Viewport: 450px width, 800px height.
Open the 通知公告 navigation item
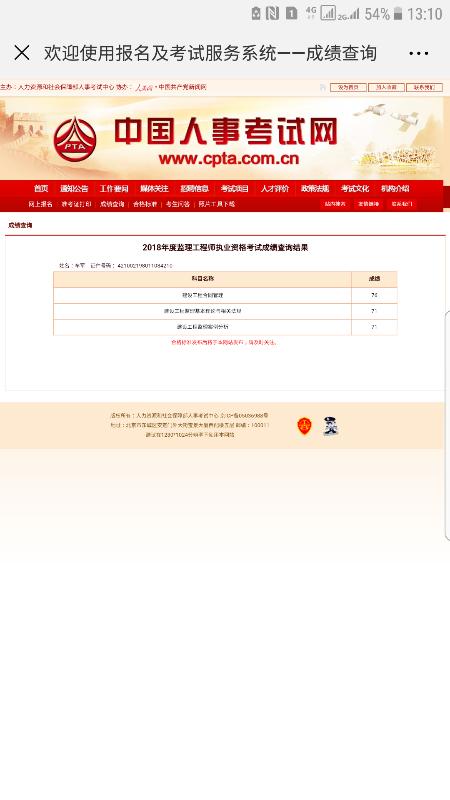(x=74, y=189)
